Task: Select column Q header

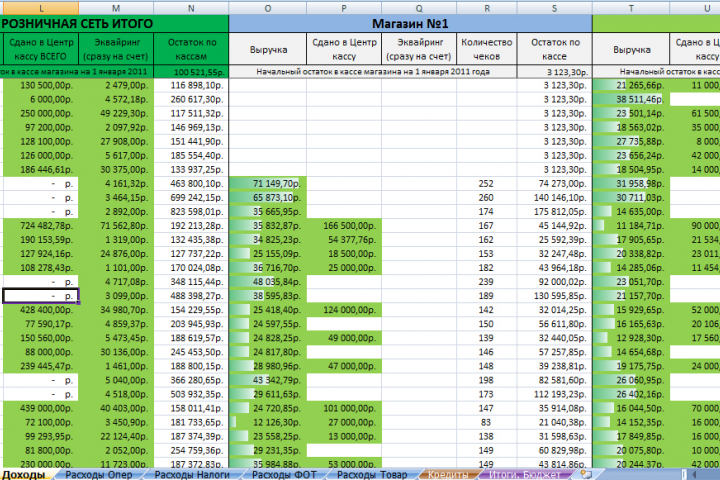Action: tap(419, 8)
